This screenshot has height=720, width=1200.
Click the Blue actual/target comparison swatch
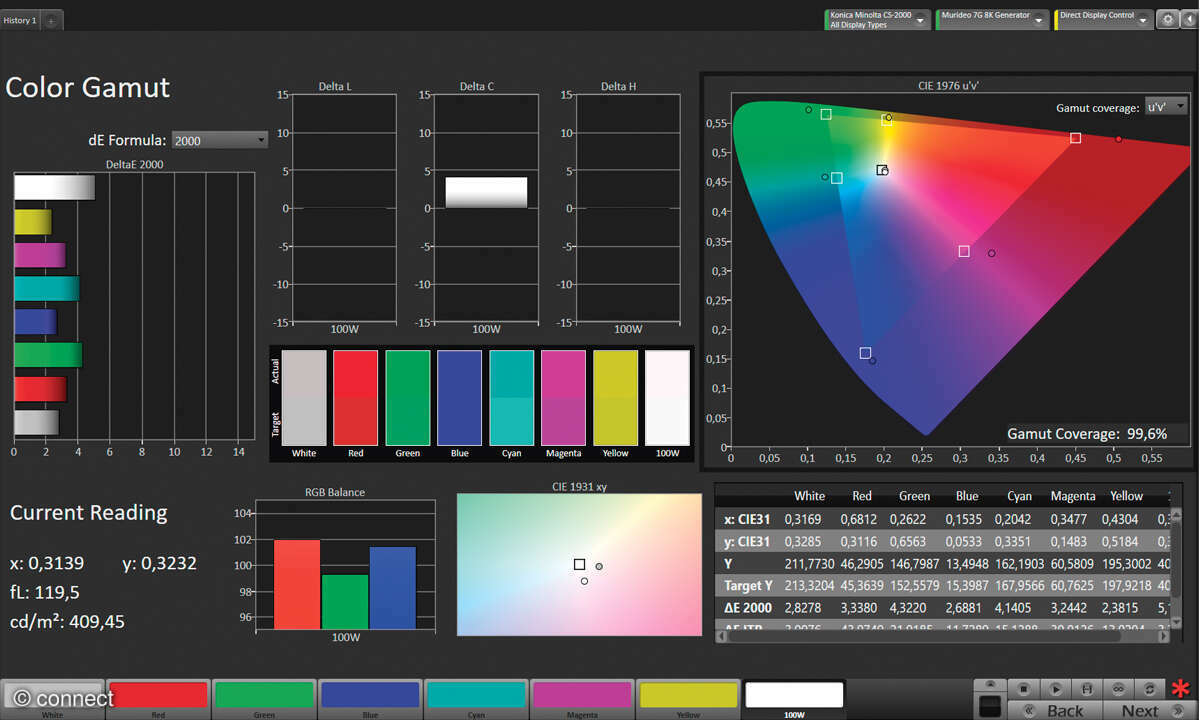pyautogui.click(x=460, y=397)
